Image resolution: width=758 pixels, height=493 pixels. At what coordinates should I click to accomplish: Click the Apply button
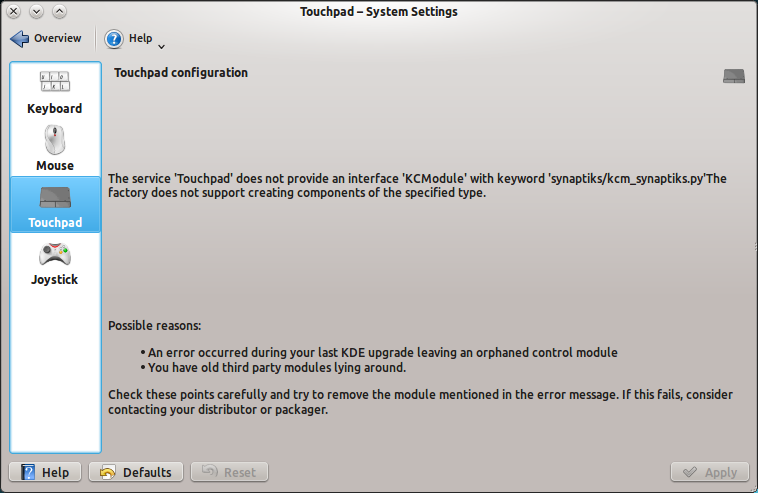click(x=710, y=472)
